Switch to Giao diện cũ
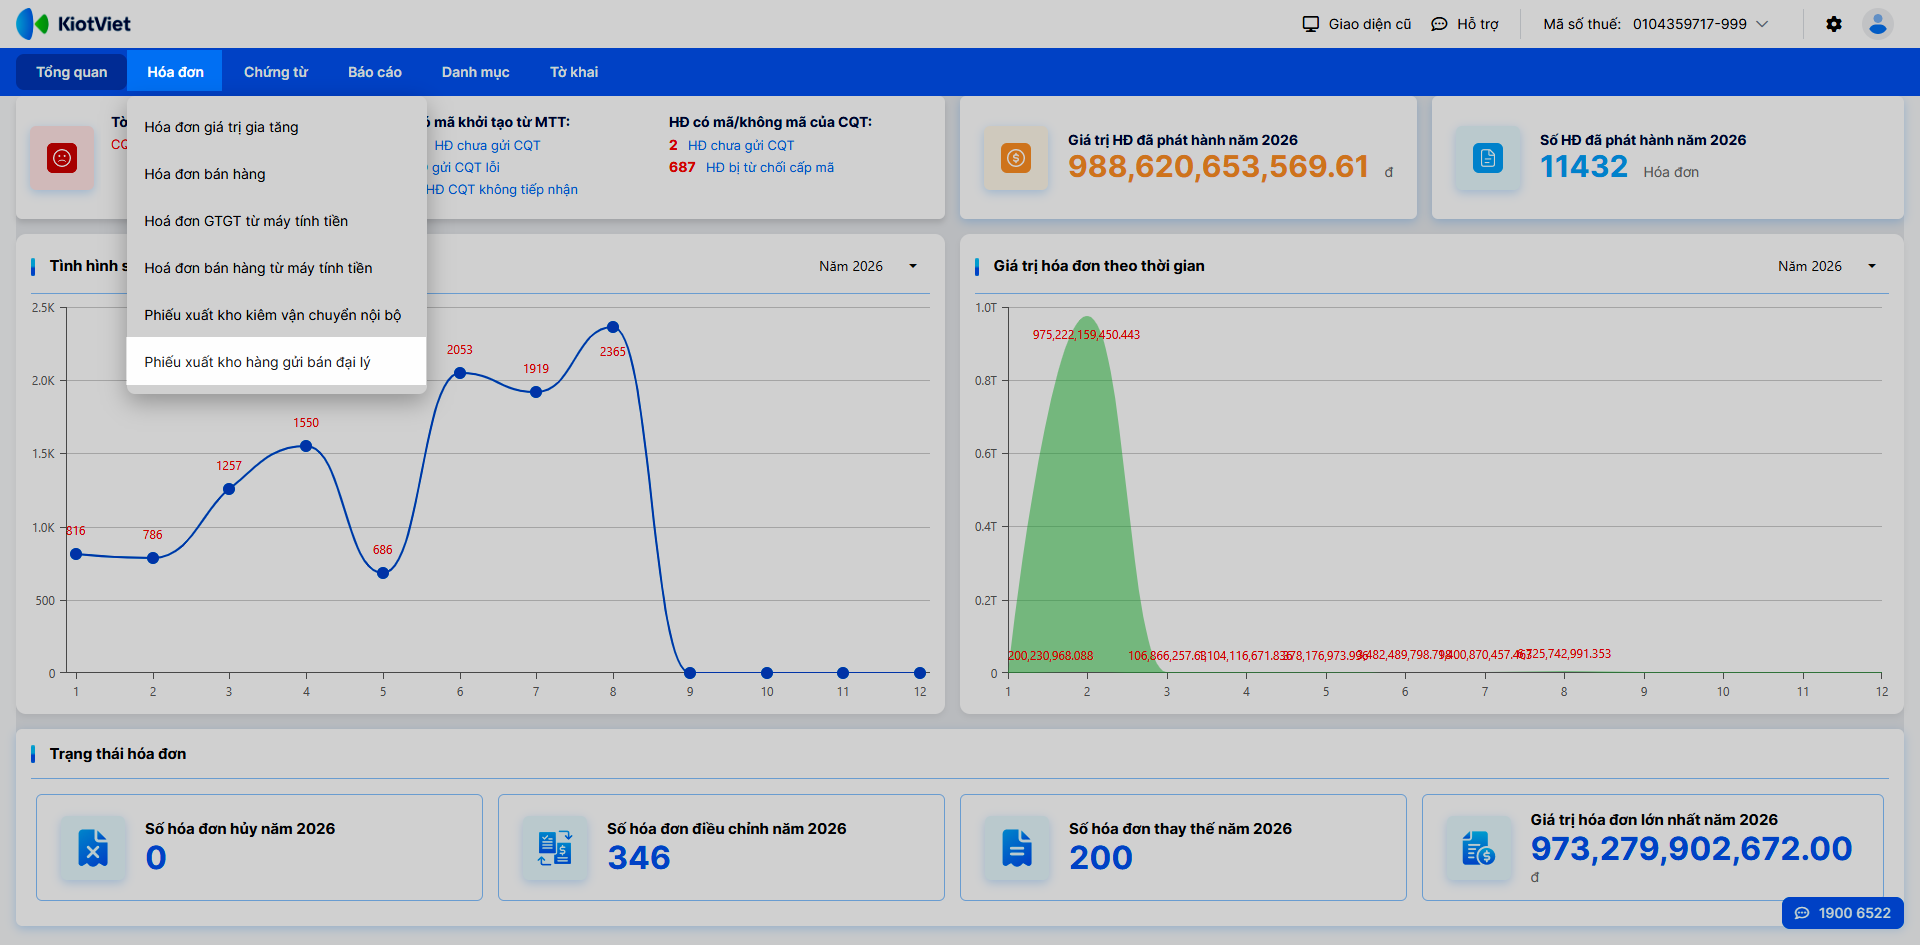Viewport: 1920px width, 945px height. point(1356,24)
